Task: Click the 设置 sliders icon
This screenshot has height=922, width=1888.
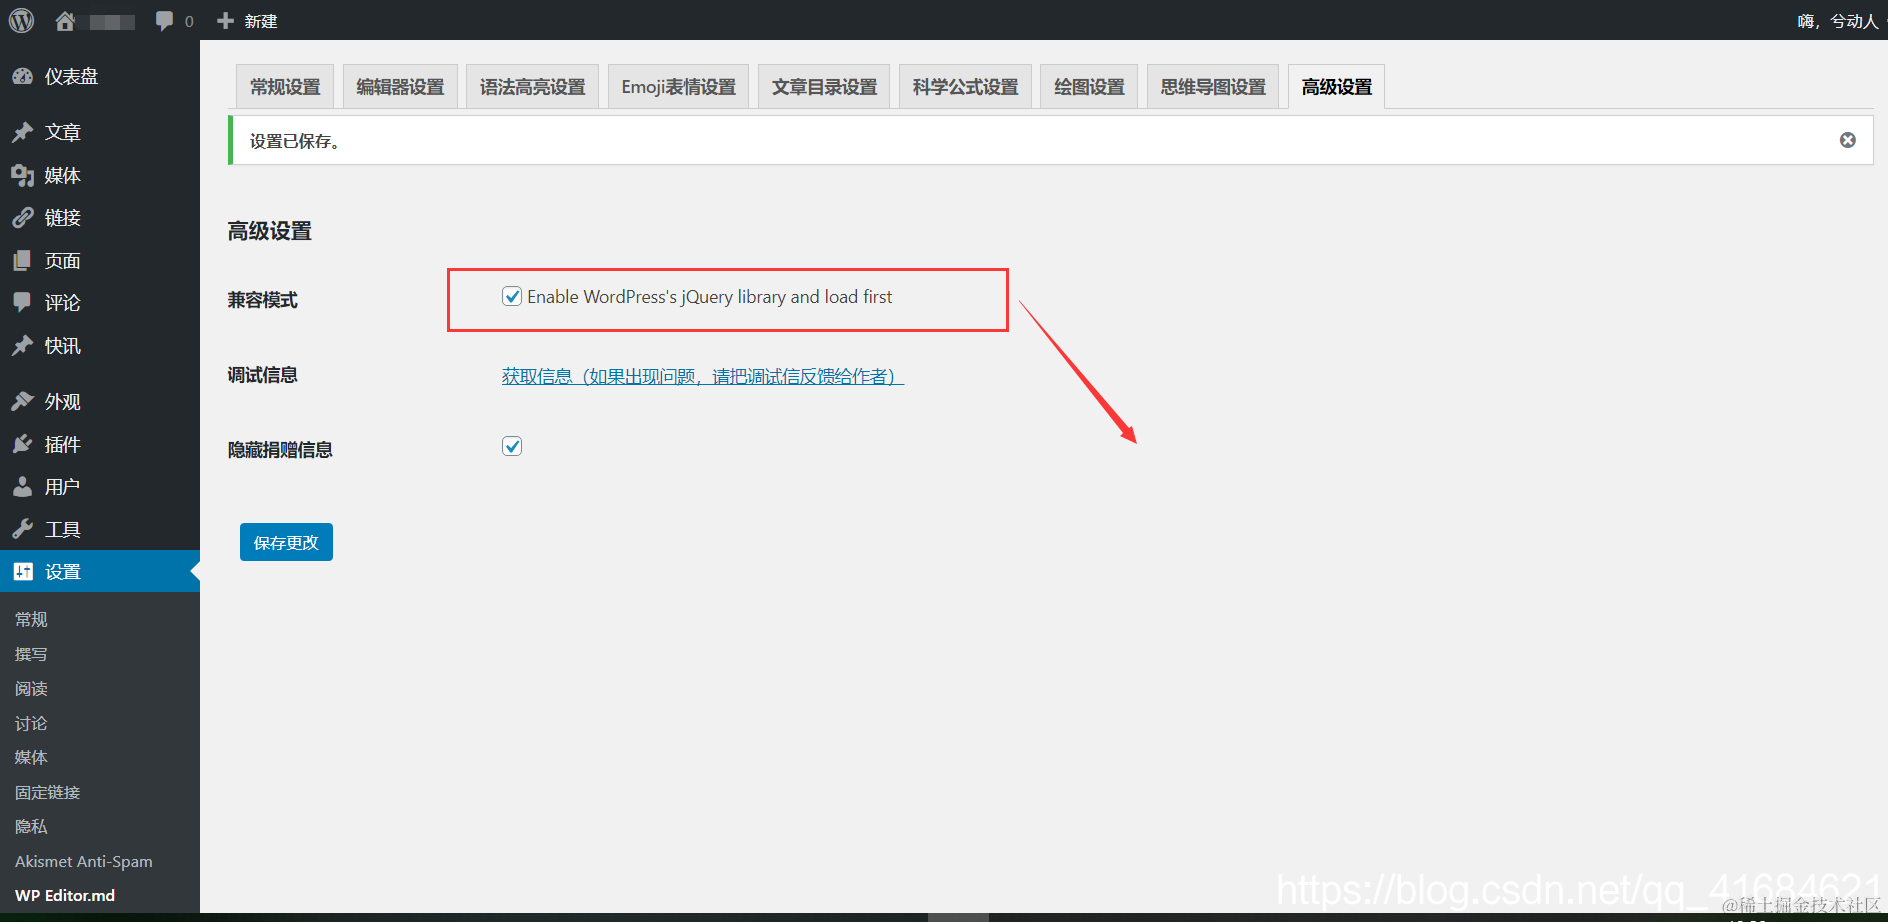Action: coord(23,571)
